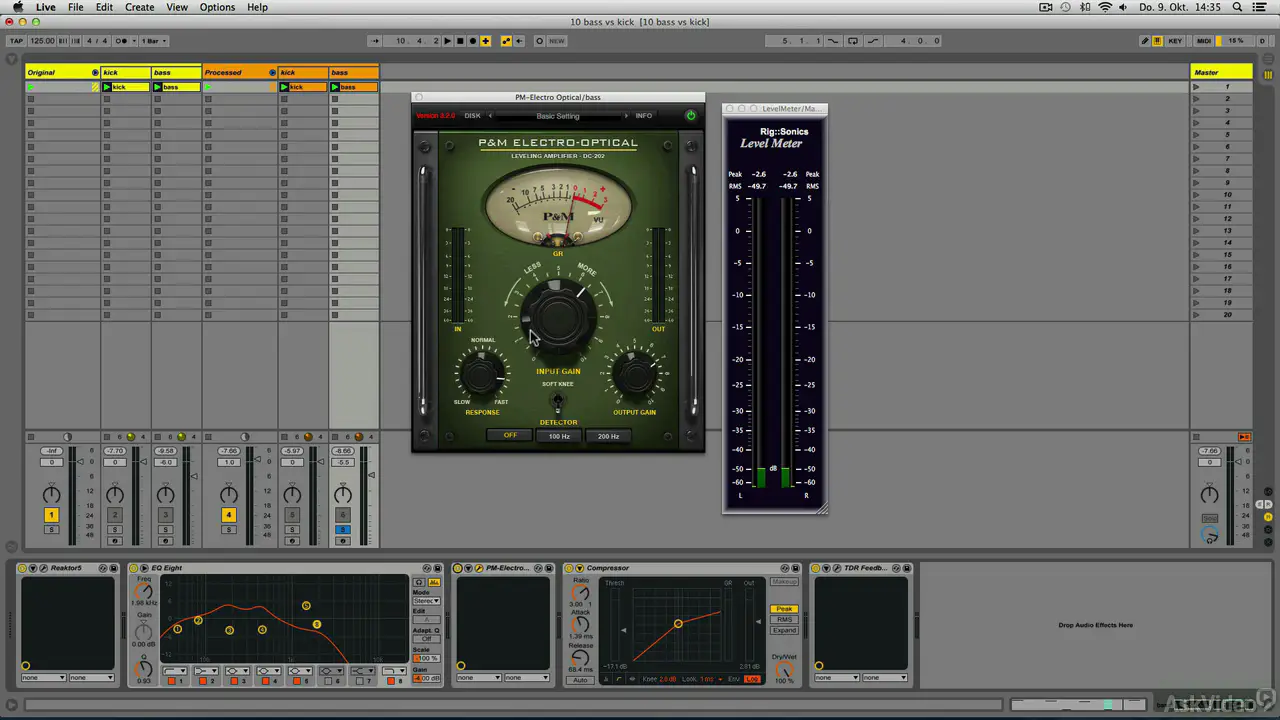Click the Input Gain knob

(558, 315)
